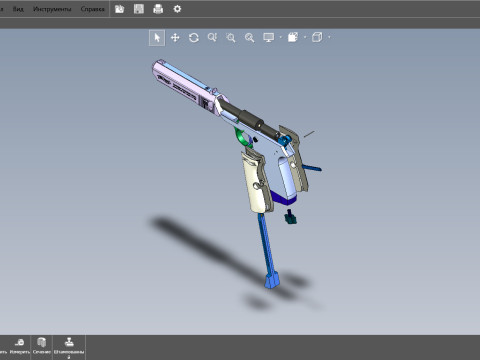
Task: Select the blue magazine part in model
Action: click(x=269, y=252)
